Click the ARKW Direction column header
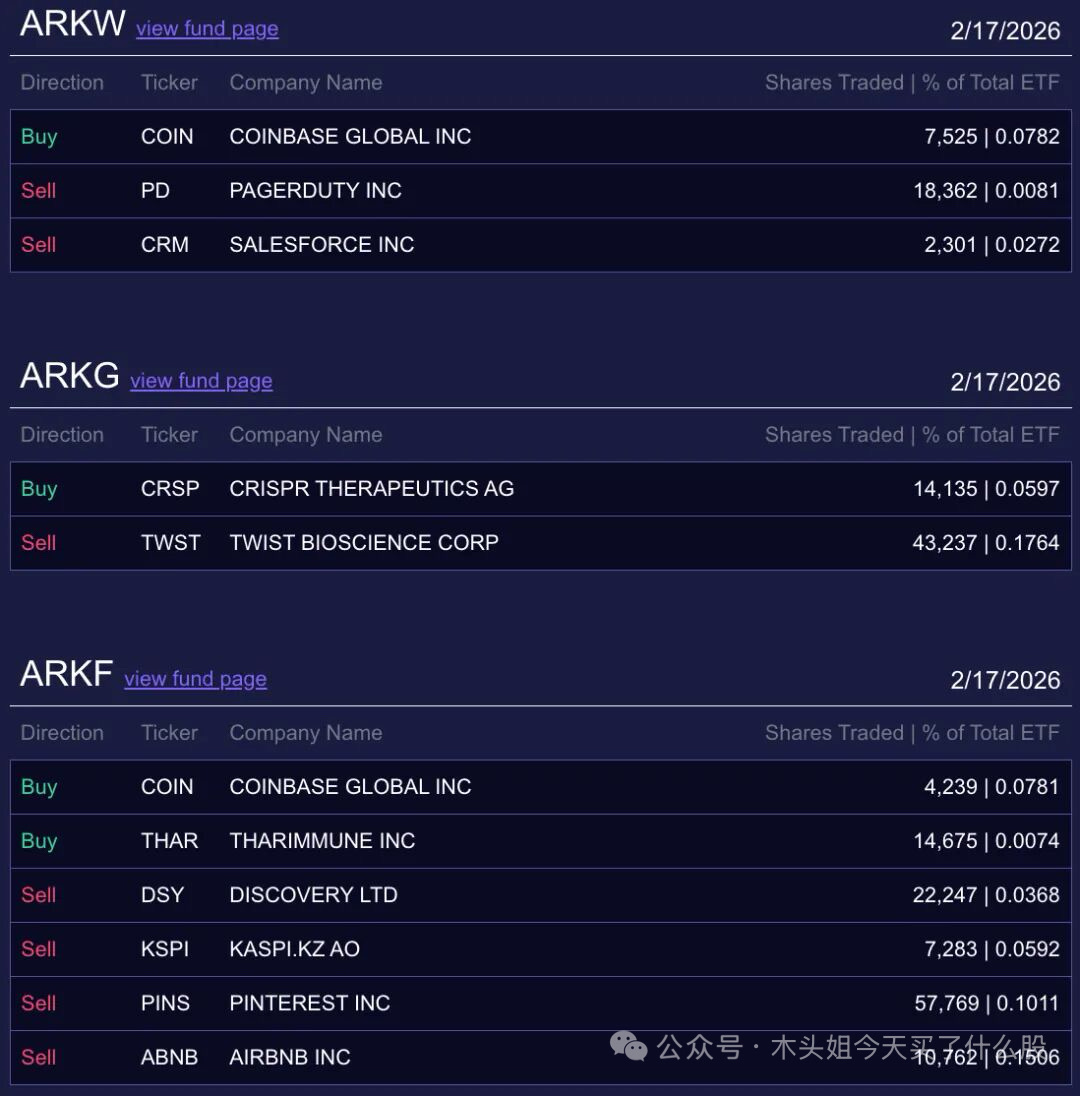The width and height of the screenshot is (1080, 1096). [62, 82]
